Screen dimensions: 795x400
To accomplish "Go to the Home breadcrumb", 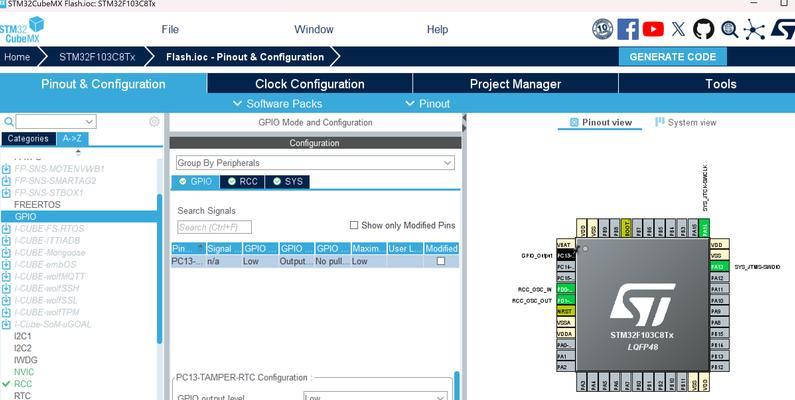I will point(17,57).
